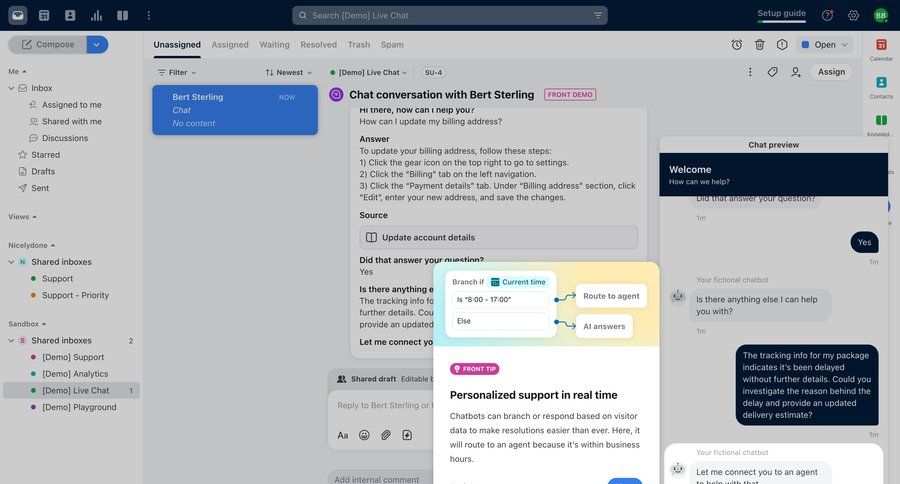Screen dimensions: 900x484
Task: Click the Assign button
Action: tap(831, 72)
